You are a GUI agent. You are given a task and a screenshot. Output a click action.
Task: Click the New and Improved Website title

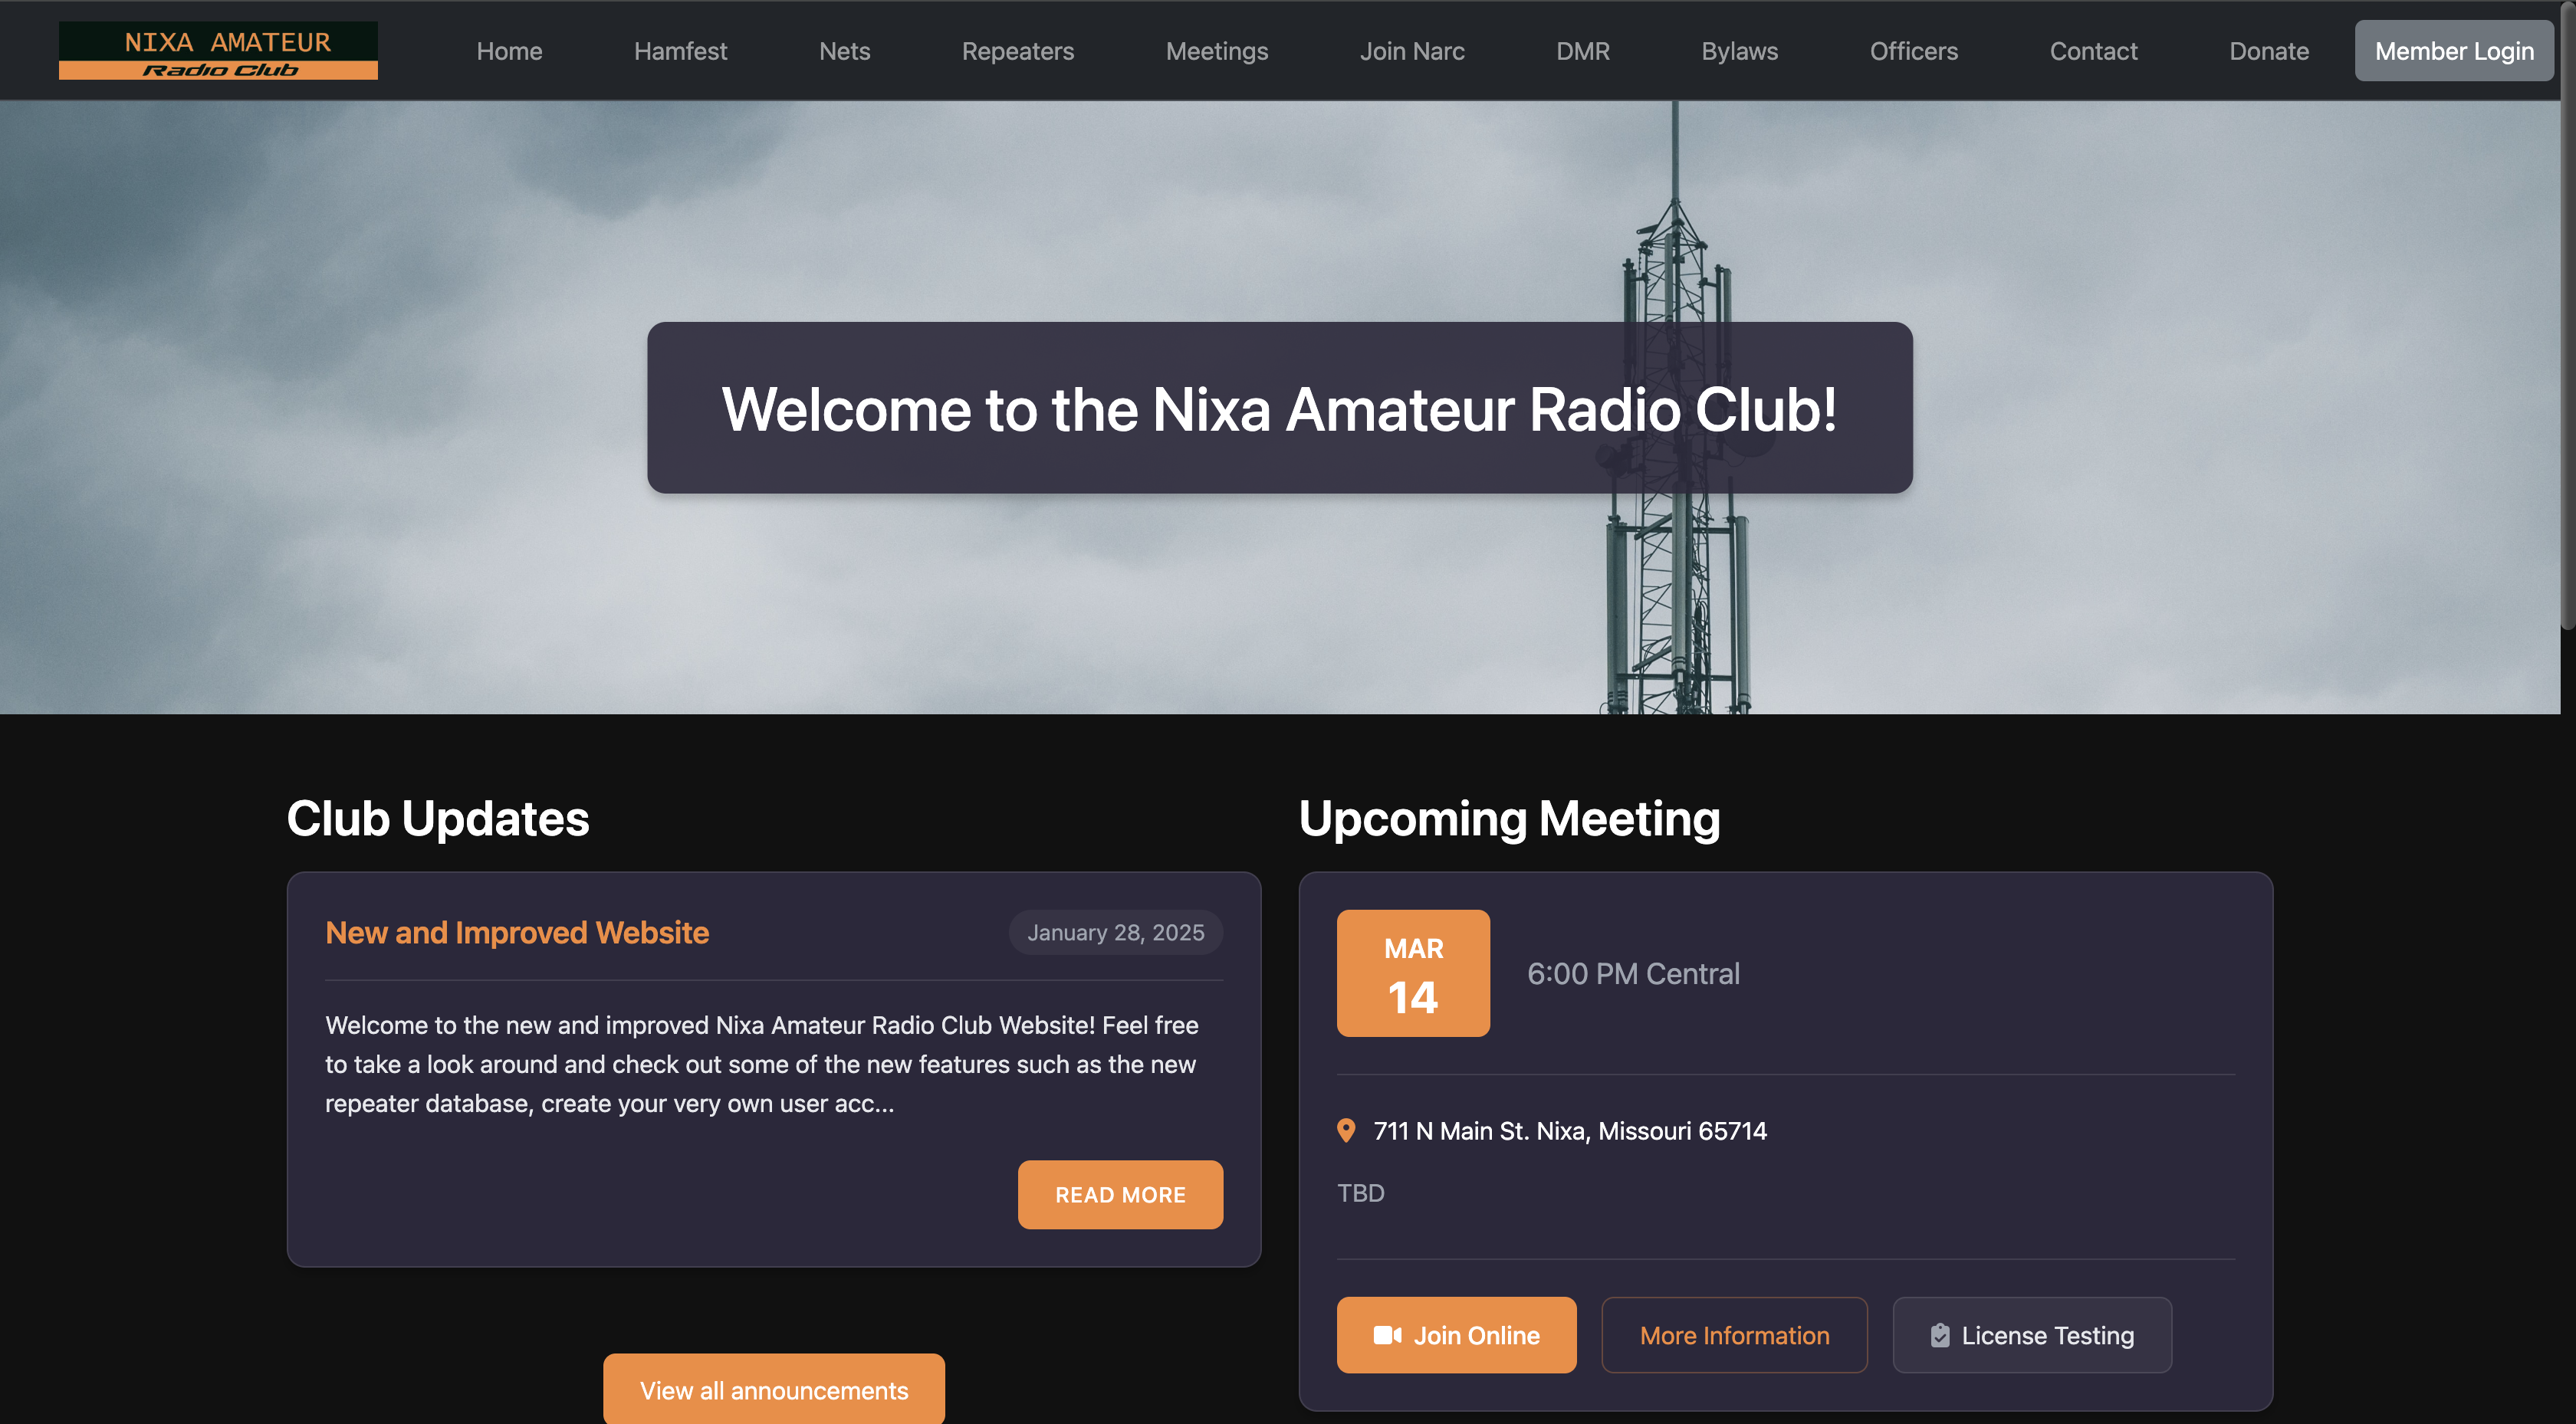517,932
